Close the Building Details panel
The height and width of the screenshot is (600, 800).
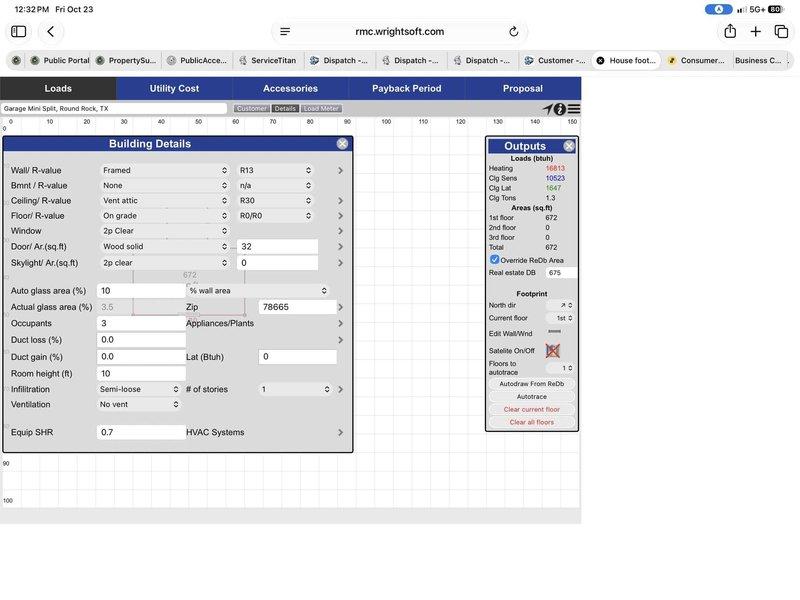342,144
